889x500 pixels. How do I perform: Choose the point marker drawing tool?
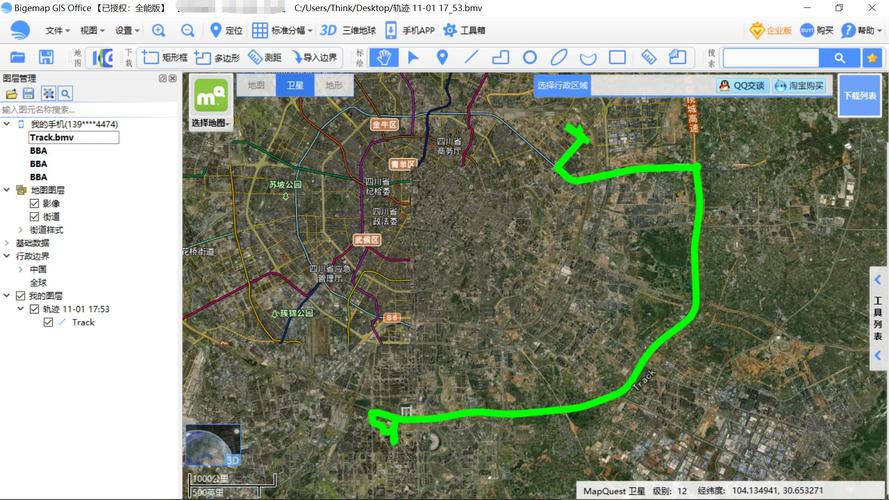[x=442, y=58]
